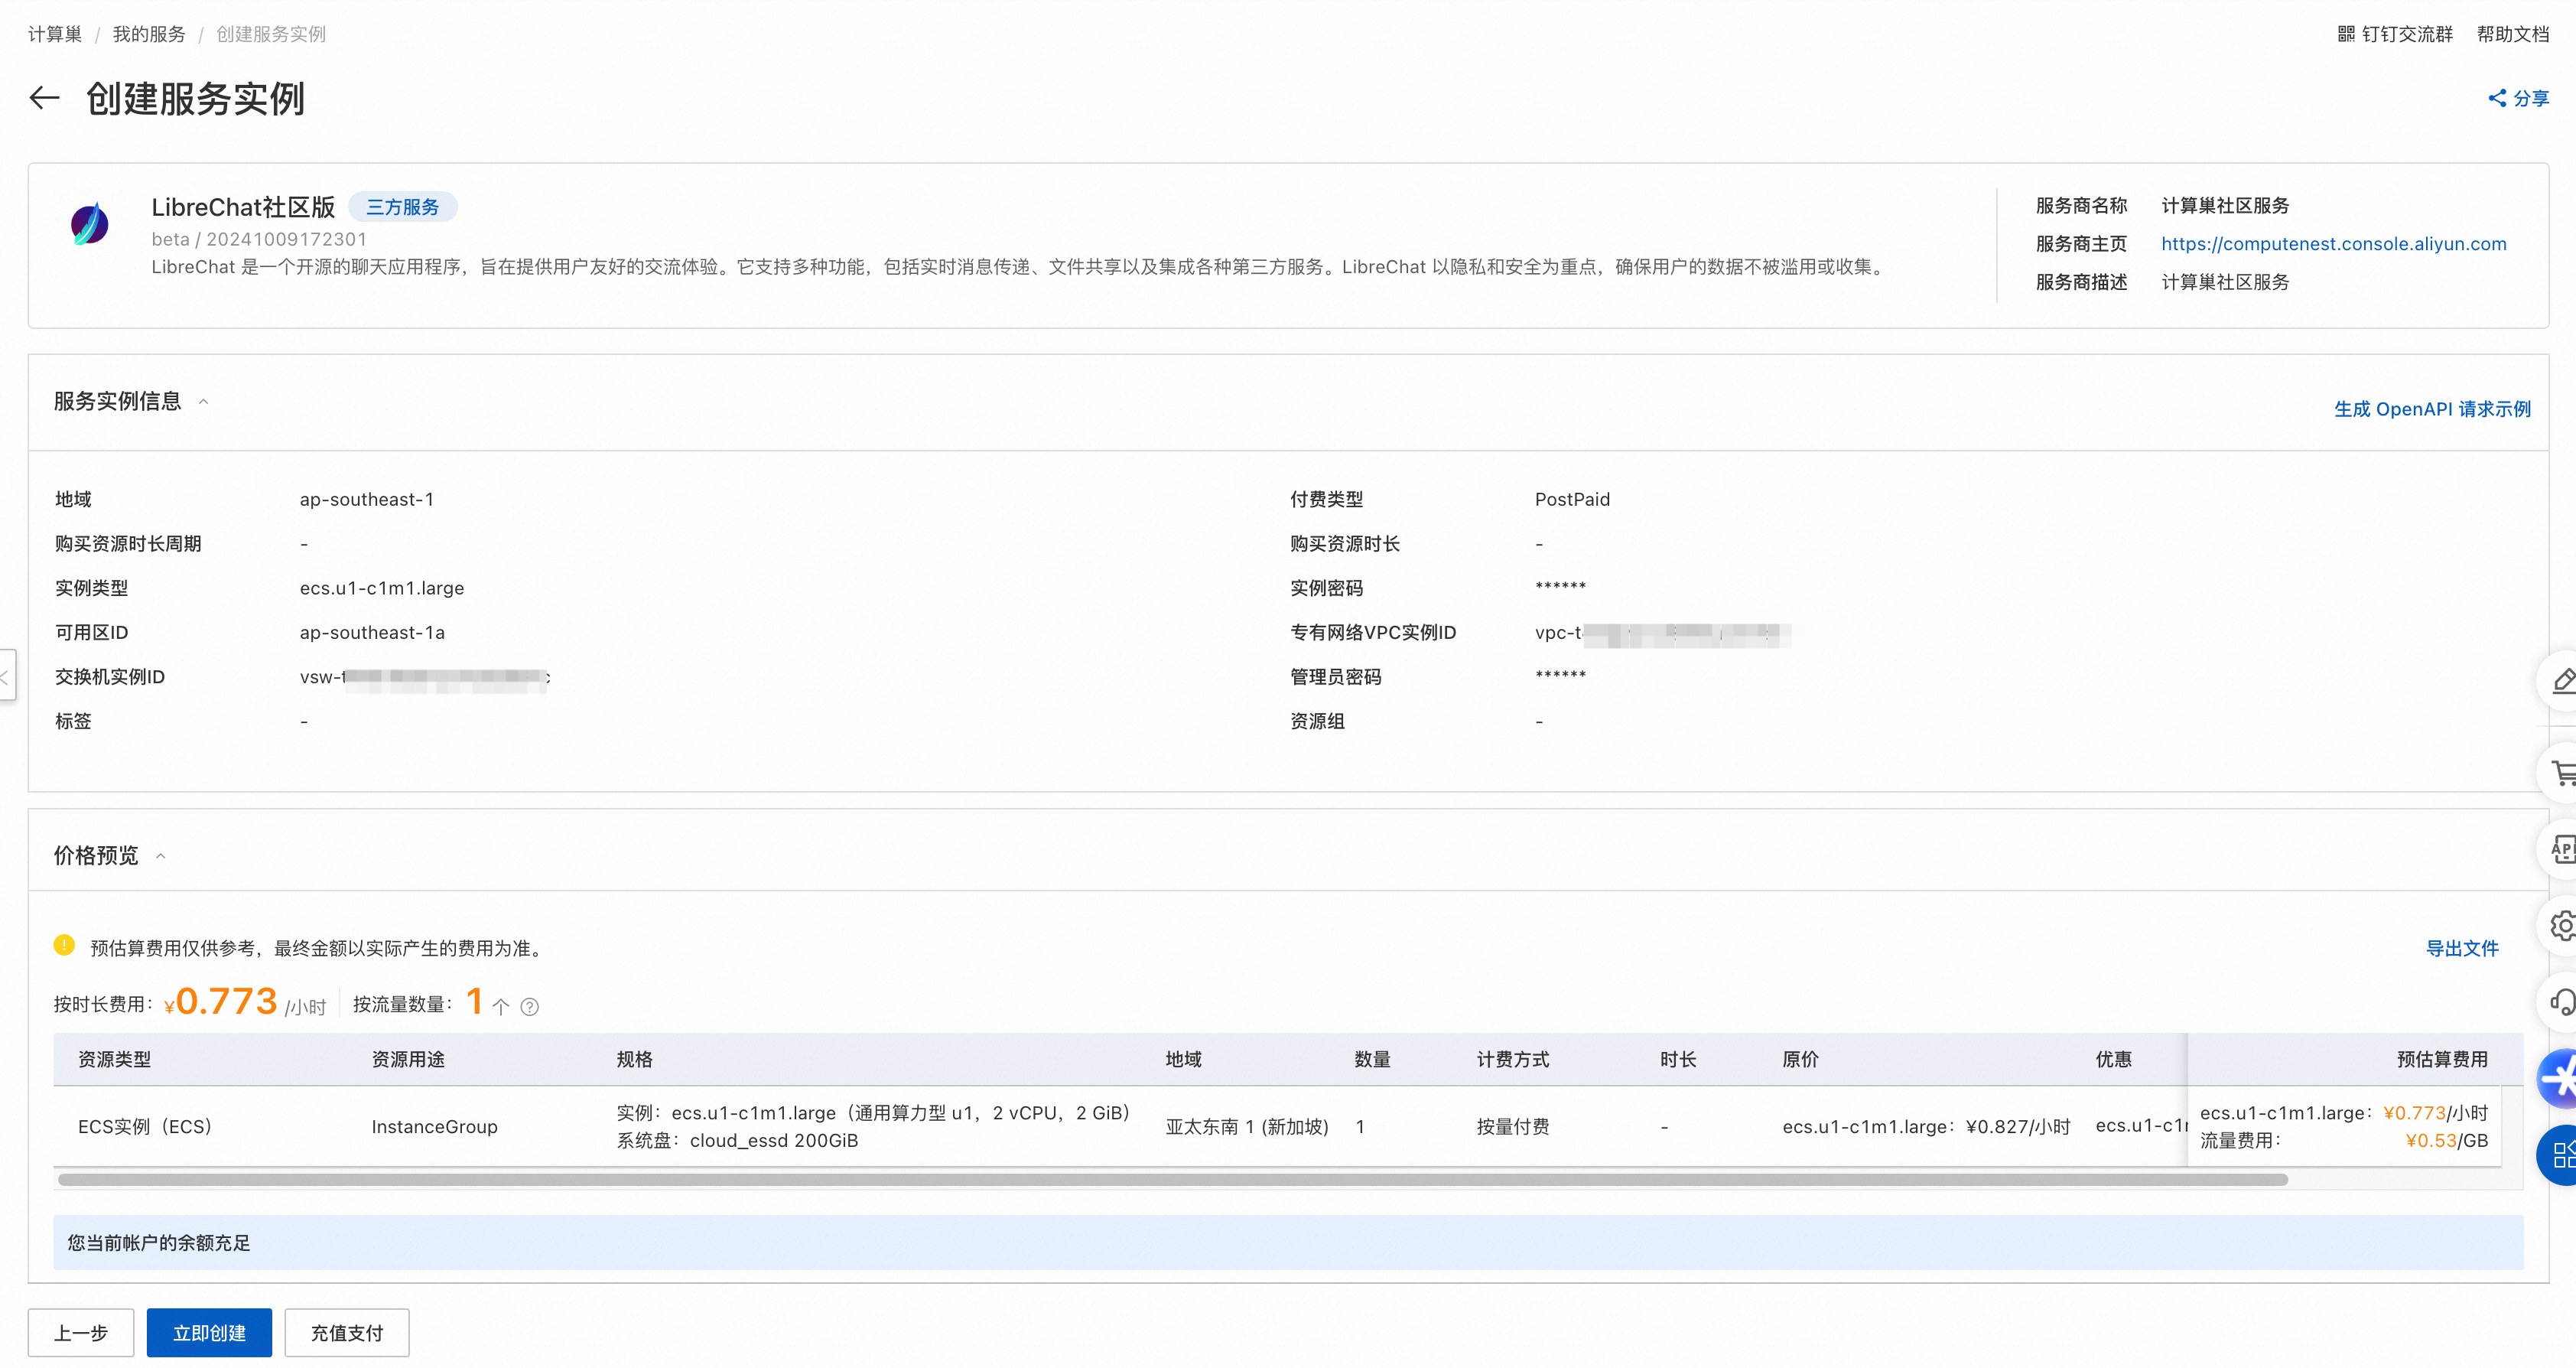Click the 您当前帐户的余额充足 notice banner

(1288, 1242)
